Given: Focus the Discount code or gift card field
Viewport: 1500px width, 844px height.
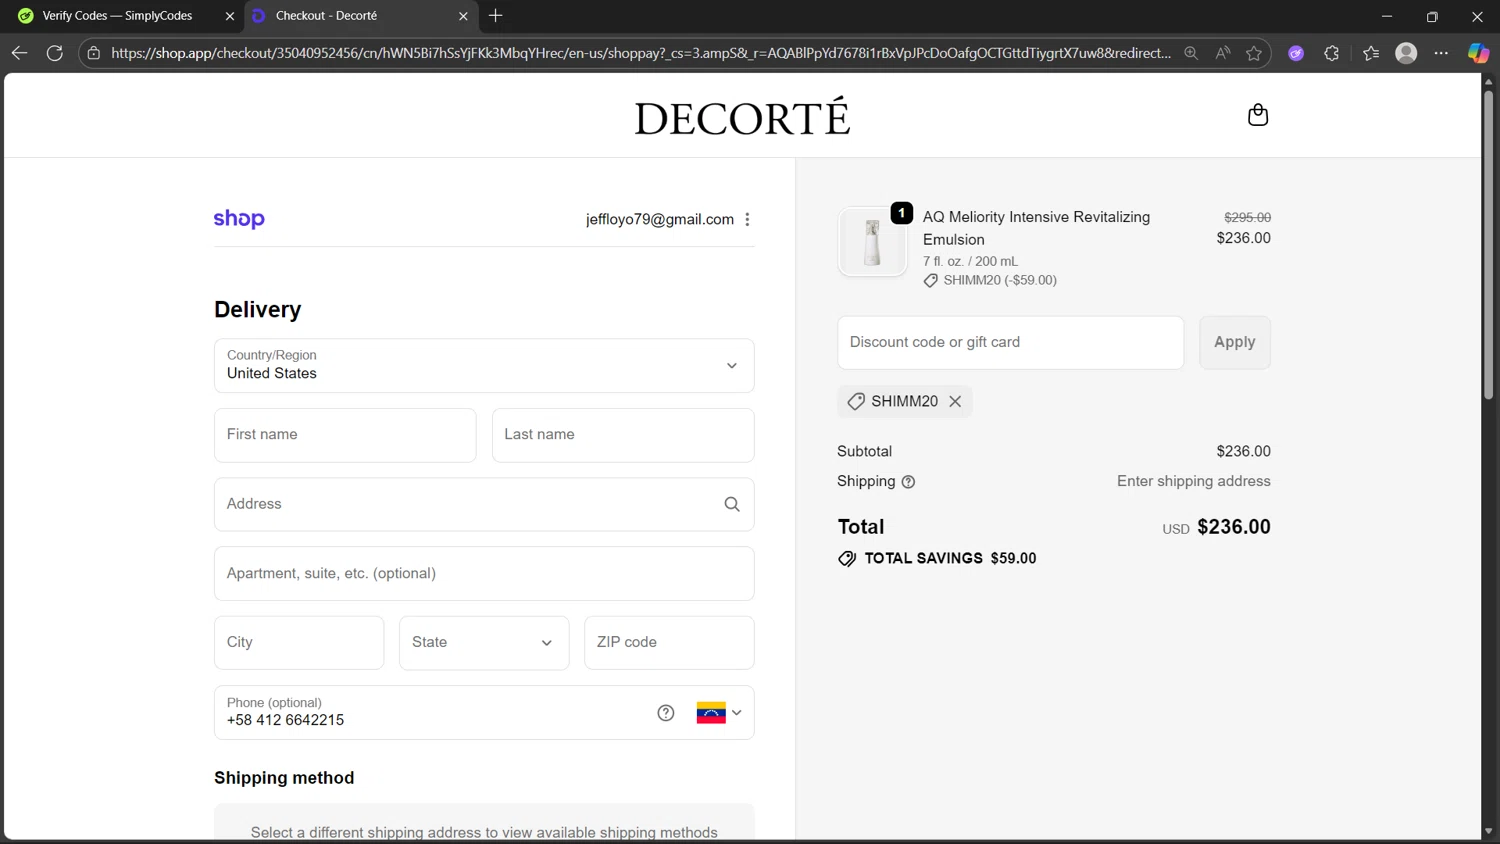Looking at the screenshot, I should point(1010,342).
